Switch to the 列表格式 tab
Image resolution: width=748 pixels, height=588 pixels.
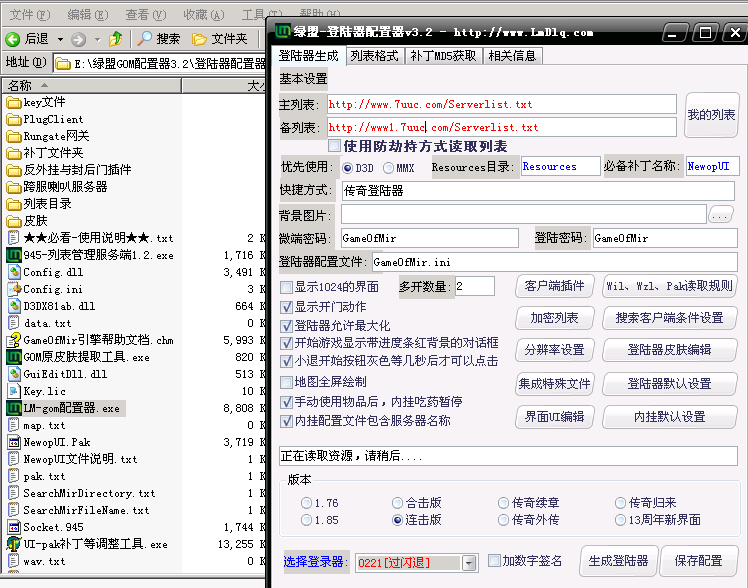pyautogui.click(x=374, y=56)
